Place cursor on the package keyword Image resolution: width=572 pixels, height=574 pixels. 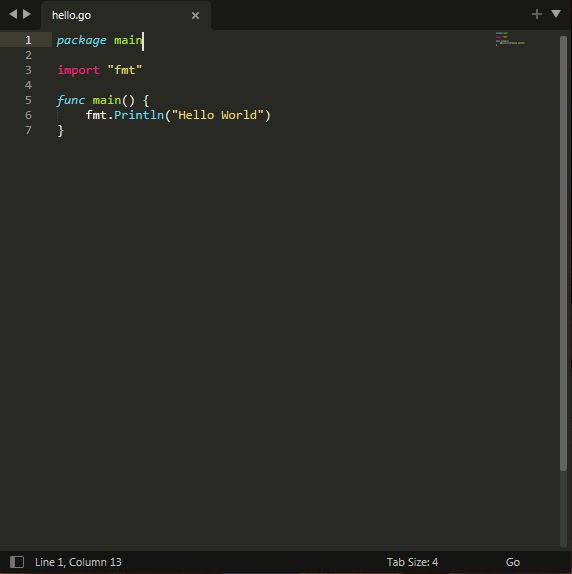[82, 40]
